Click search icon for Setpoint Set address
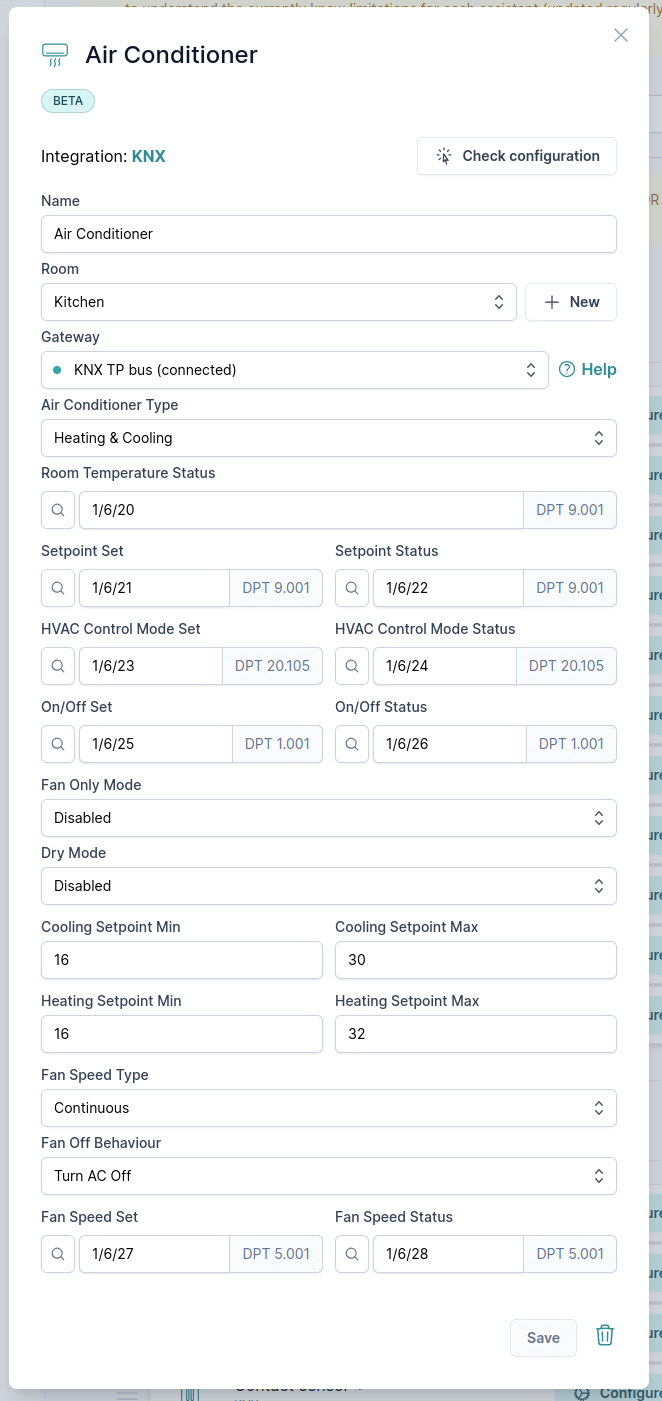The image size is (662, 1401). [x=58, y=588]
